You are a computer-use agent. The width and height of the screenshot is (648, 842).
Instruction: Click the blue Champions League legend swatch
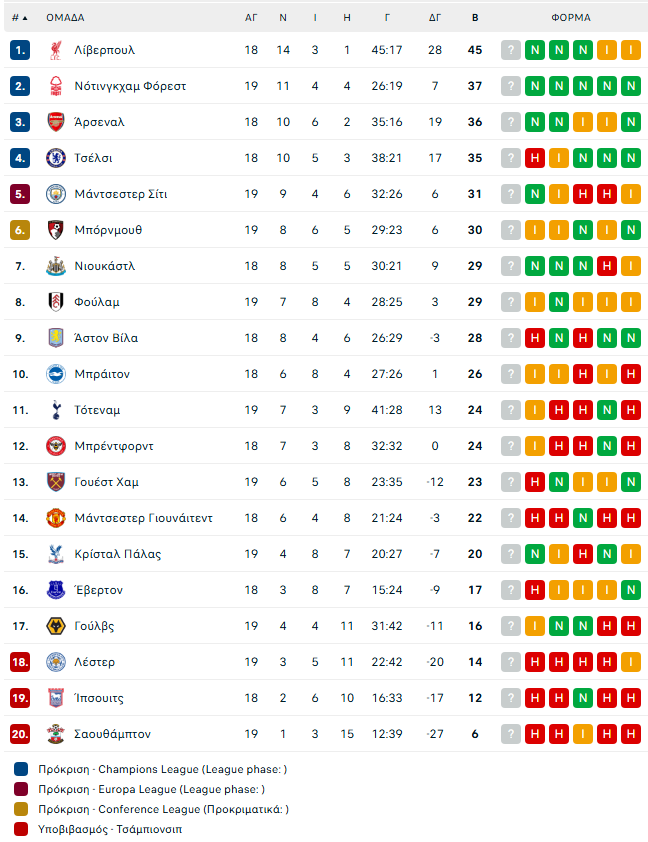[x=22, y=769]
